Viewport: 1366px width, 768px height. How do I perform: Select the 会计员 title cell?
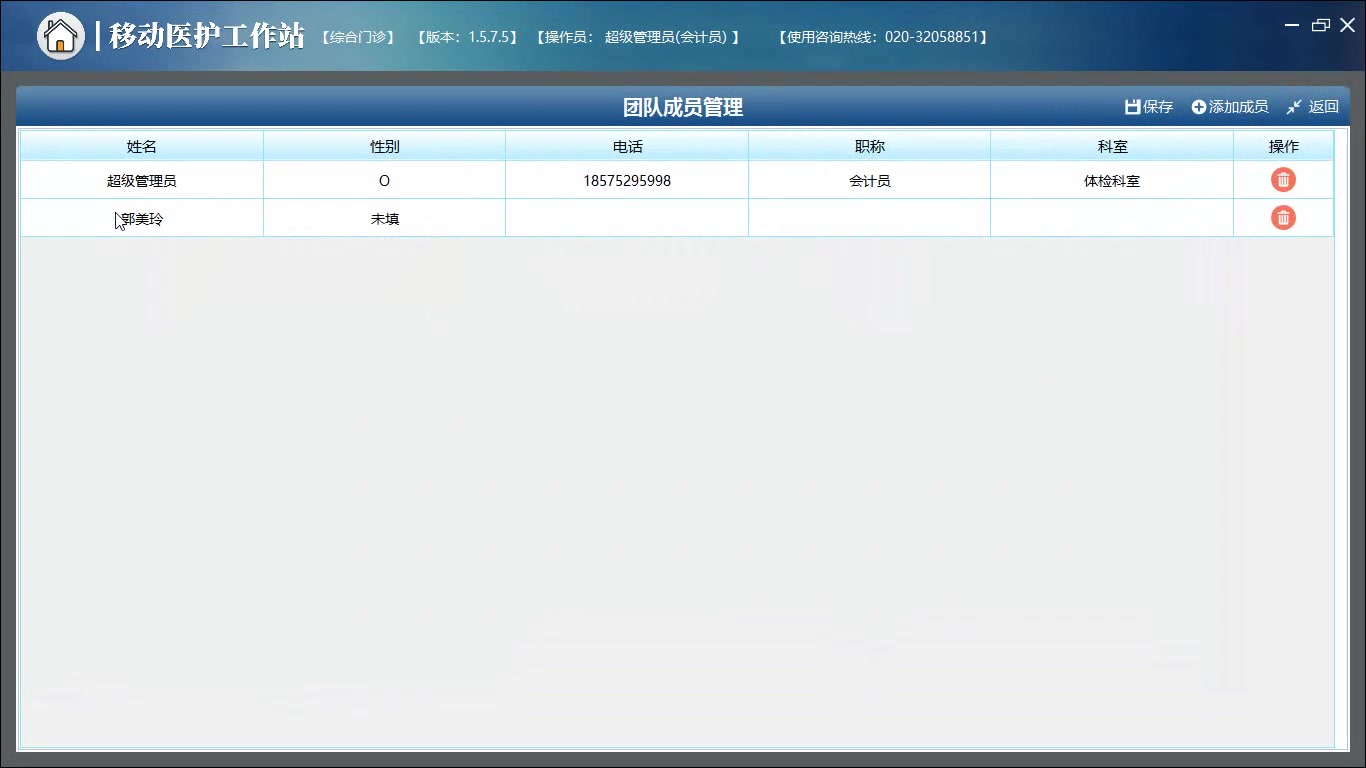click(869, 181)
